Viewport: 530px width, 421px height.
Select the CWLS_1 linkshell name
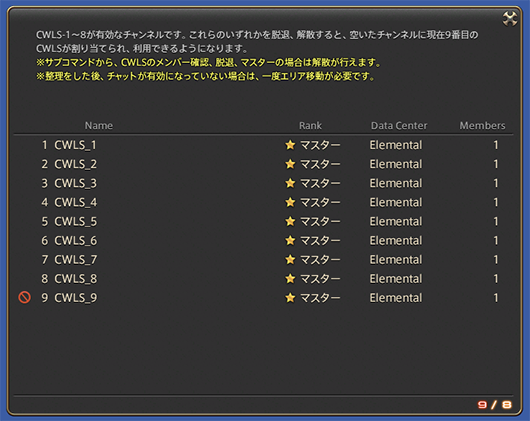pyautogui.click(x=76, y=145)
